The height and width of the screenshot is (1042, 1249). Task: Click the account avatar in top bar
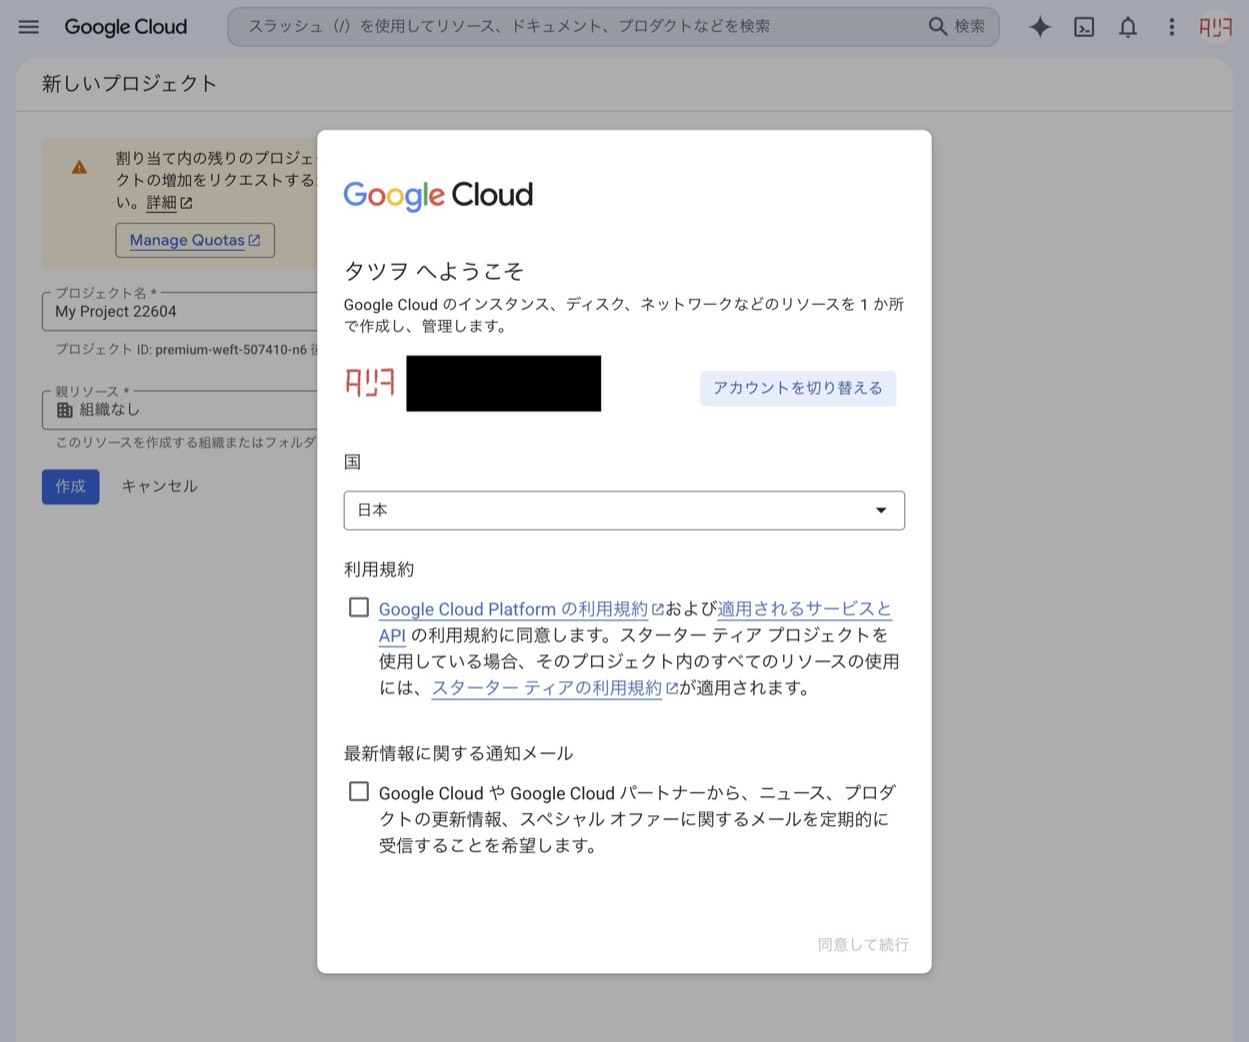[x=1215, y=27]
